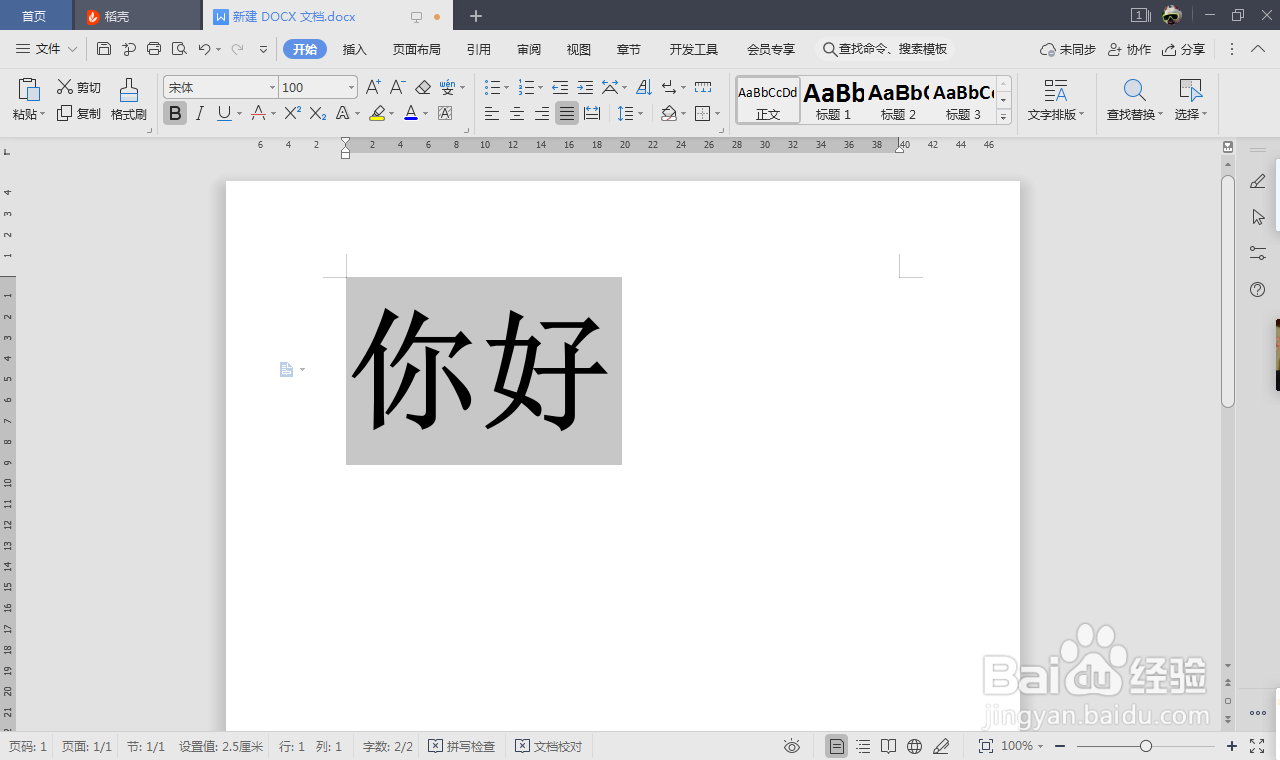Toggle Bold formatting

click(x=175, y=114)
